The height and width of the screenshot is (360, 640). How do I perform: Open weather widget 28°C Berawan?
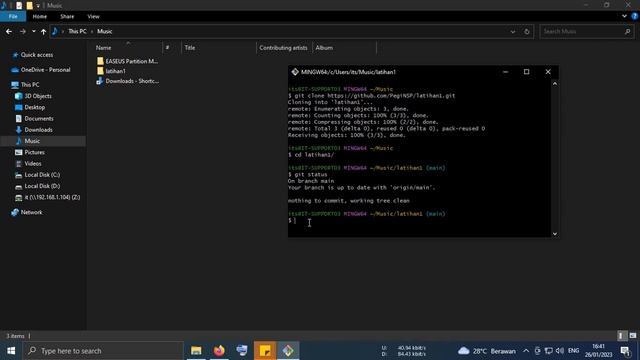pyautogui.click(x=487, y=351)
